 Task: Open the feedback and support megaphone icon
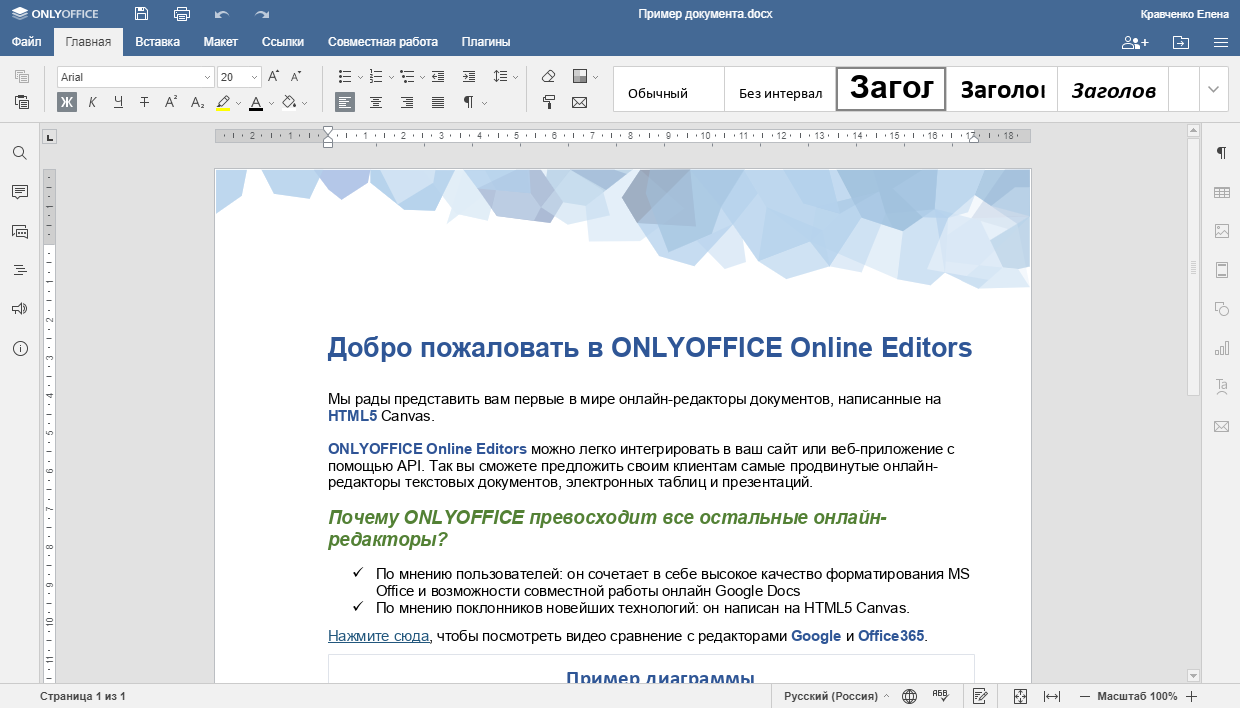point(20,309)
